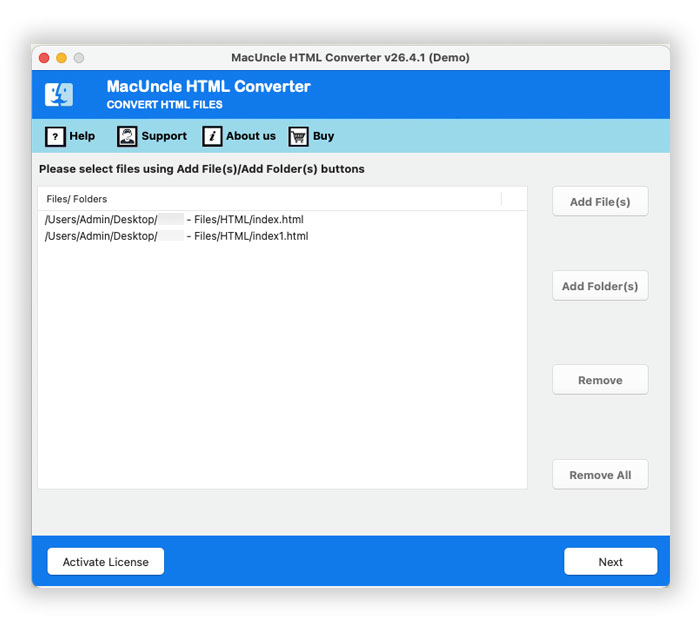Open the Help menu label
This screenshot has width=700, height=631.
pyautogui.click(x=82, y=136)
